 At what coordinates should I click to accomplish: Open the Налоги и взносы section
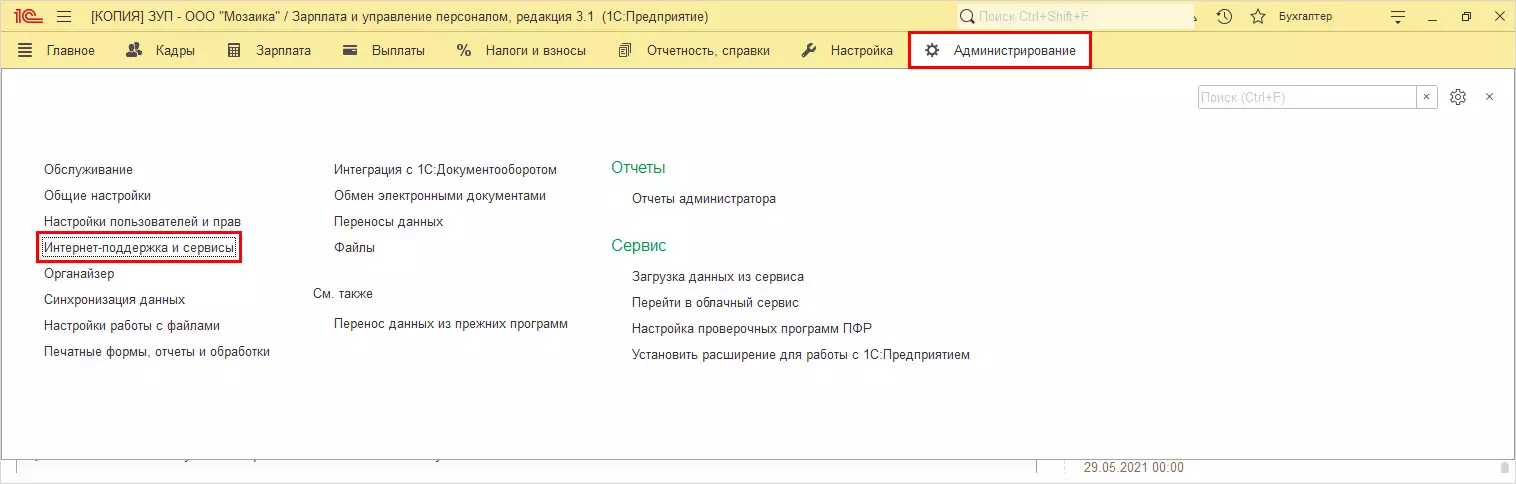521,50
